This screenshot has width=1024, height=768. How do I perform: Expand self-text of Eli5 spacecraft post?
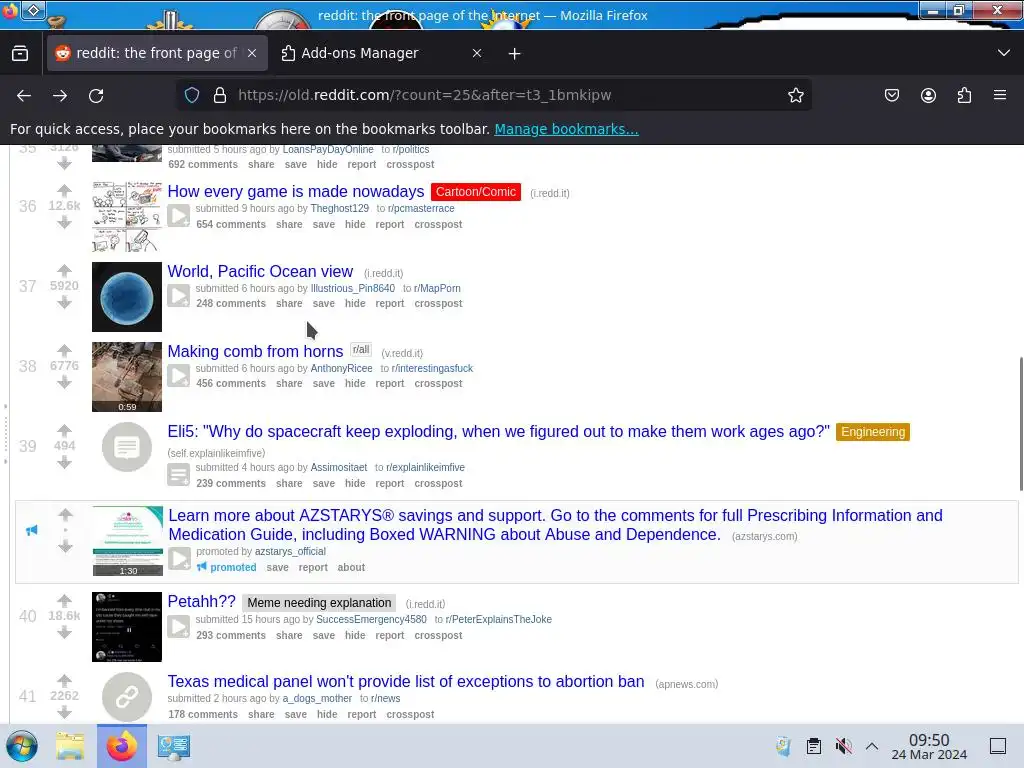click(x=178, y=475)
